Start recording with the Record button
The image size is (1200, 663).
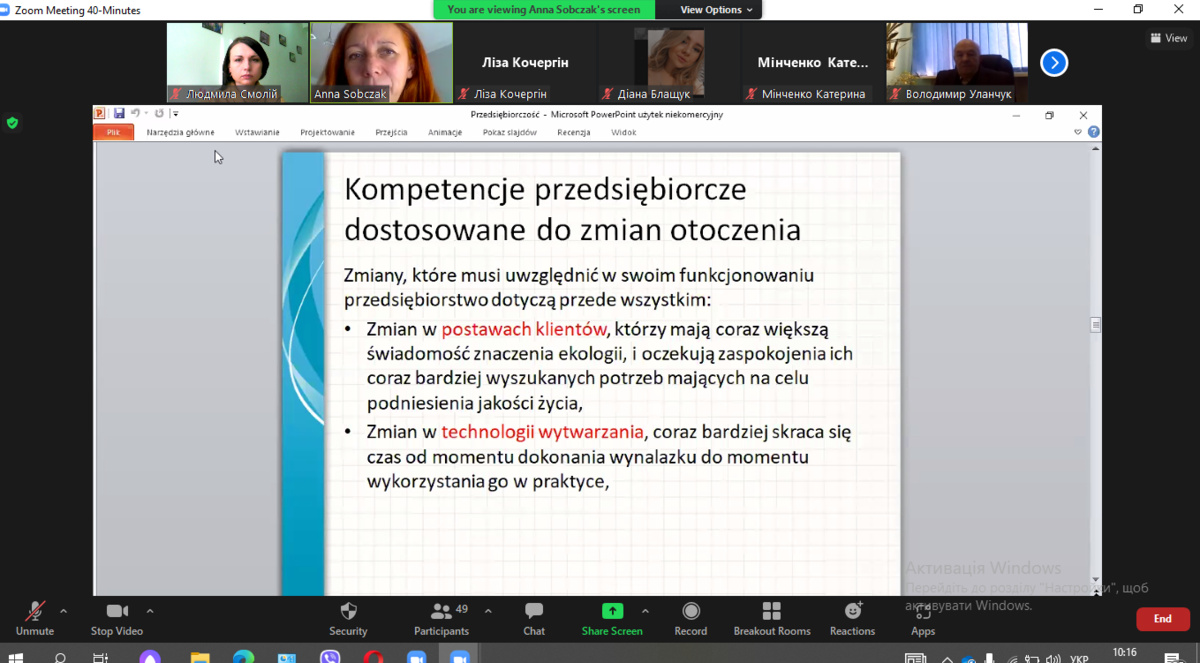click(690, 619)
